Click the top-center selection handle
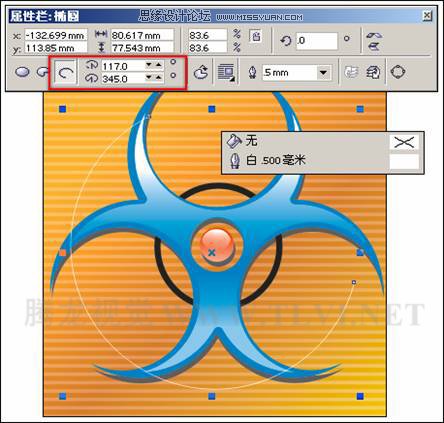 [212, 109]
